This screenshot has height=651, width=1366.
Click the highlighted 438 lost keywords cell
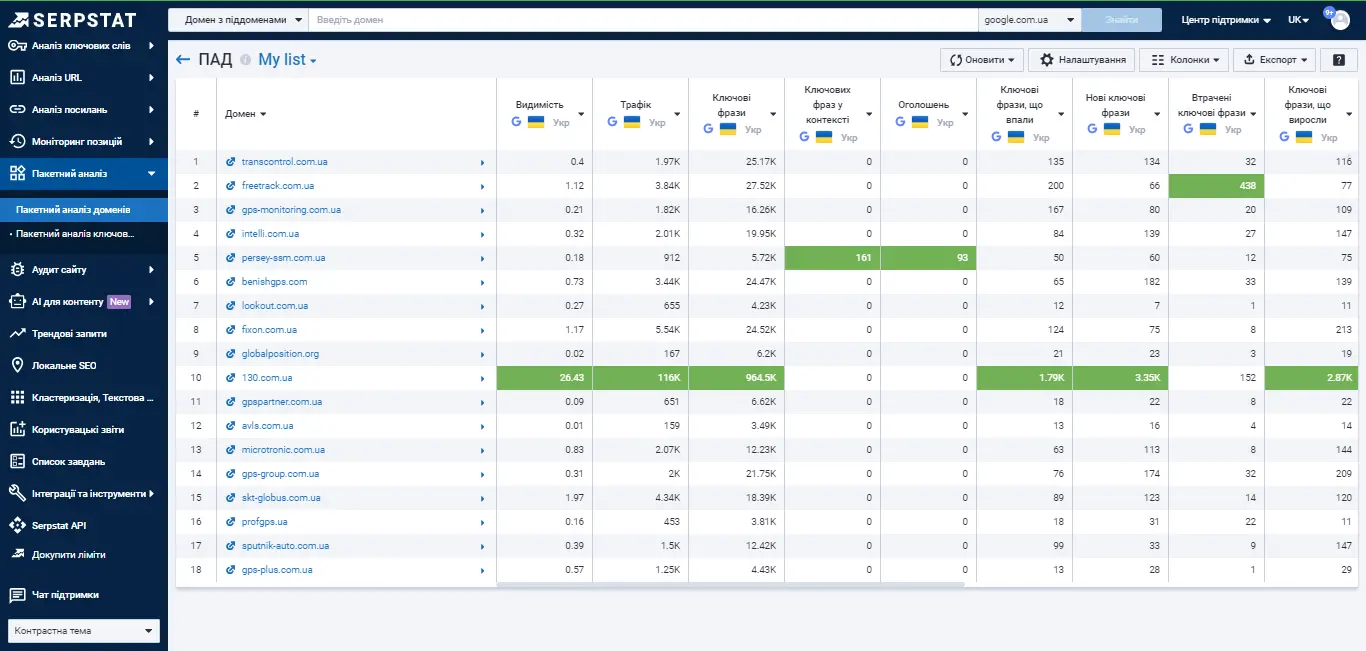(x=1216, y=186)
